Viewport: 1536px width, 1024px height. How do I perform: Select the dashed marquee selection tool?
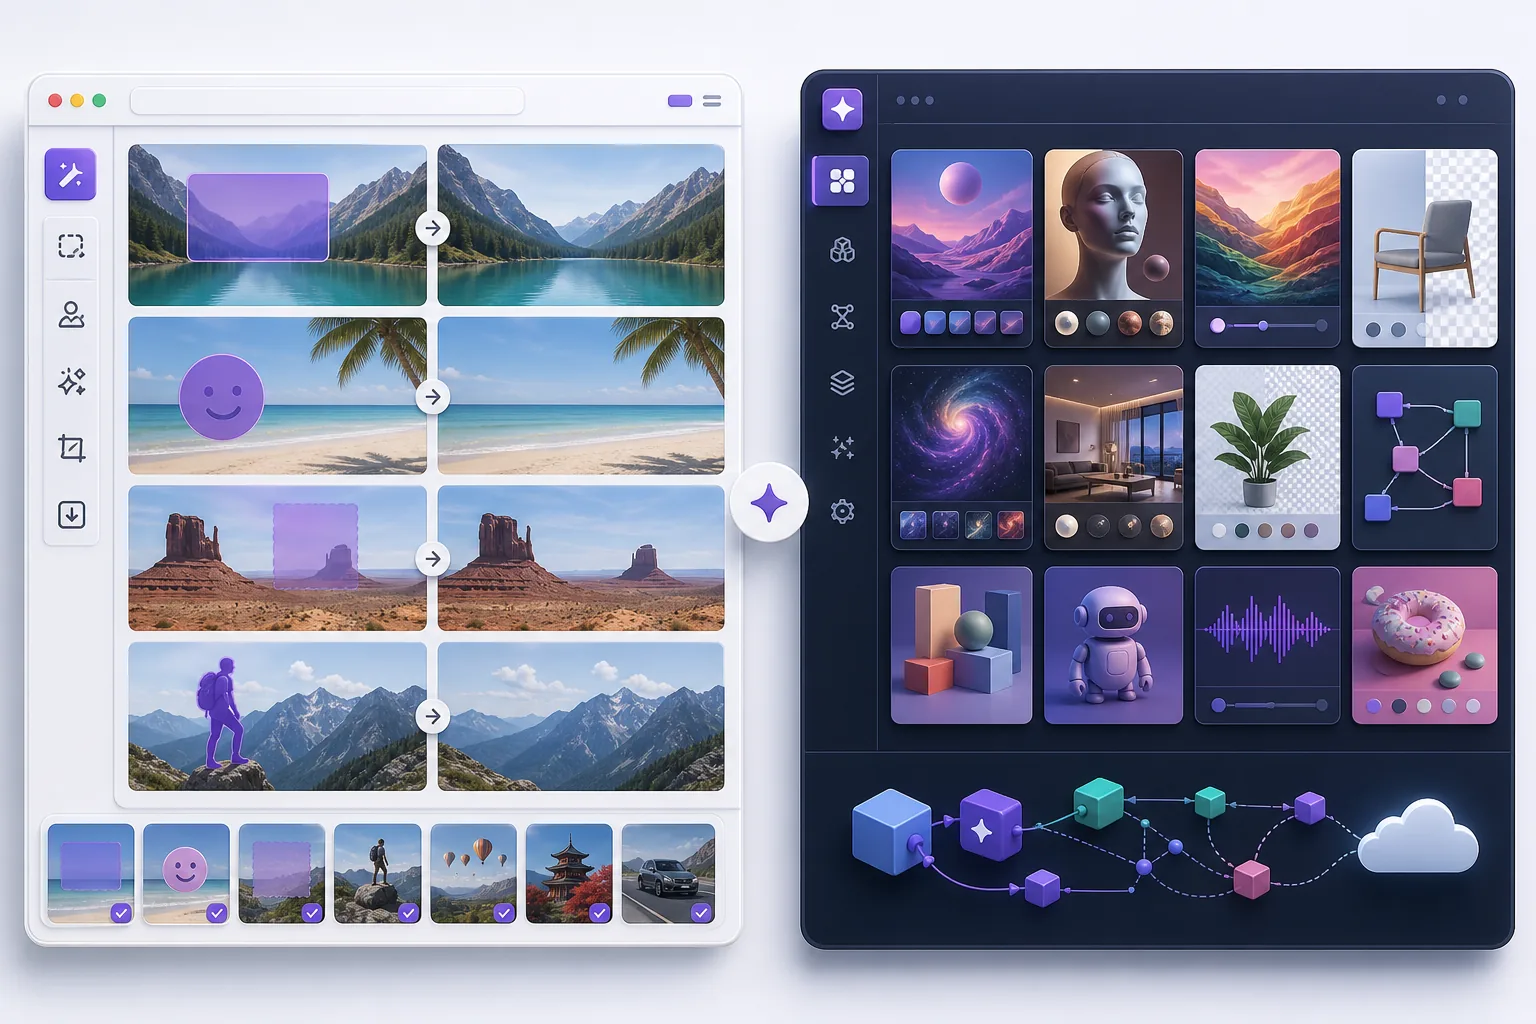71,246
